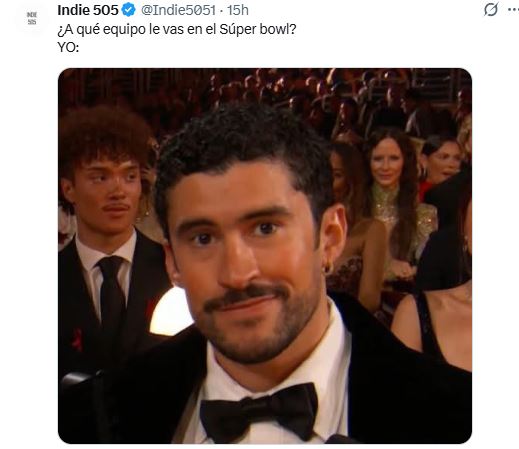This screenshot has height=449, width=519.
Task: Open the Grok explain-post icon
Action: point(491,9)
